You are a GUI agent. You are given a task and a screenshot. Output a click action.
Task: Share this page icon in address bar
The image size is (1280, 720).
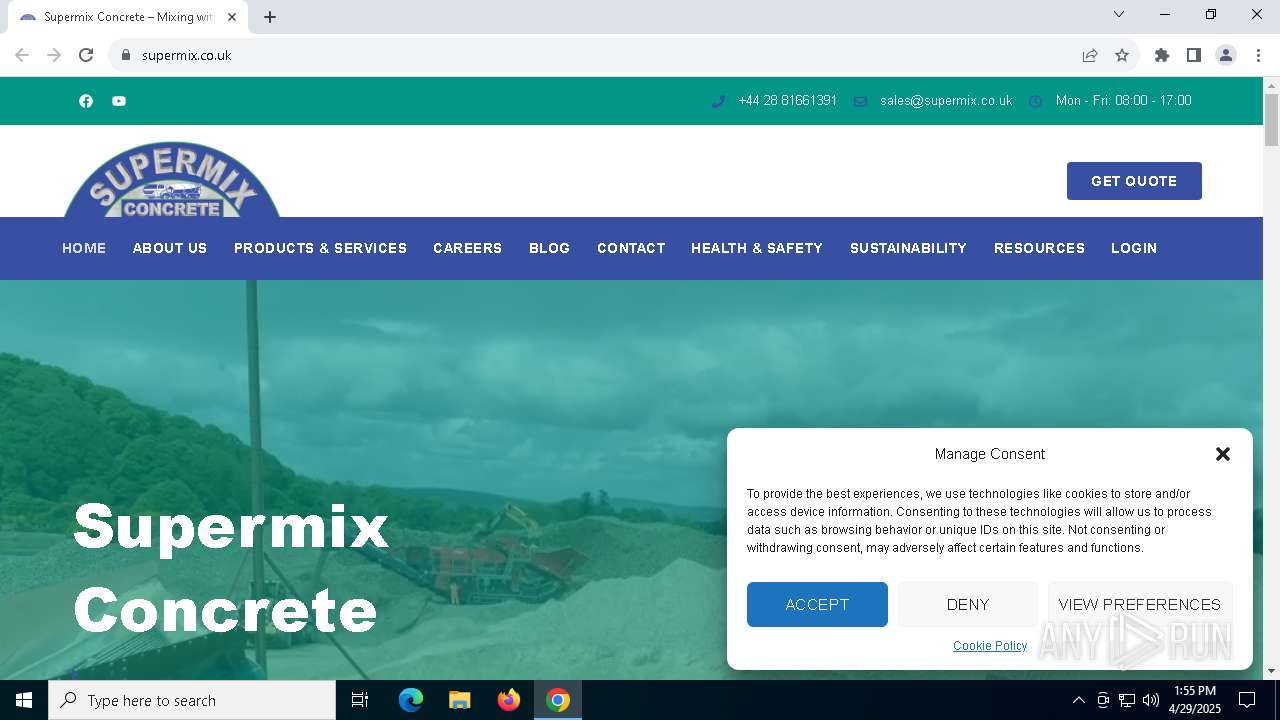1090,55
